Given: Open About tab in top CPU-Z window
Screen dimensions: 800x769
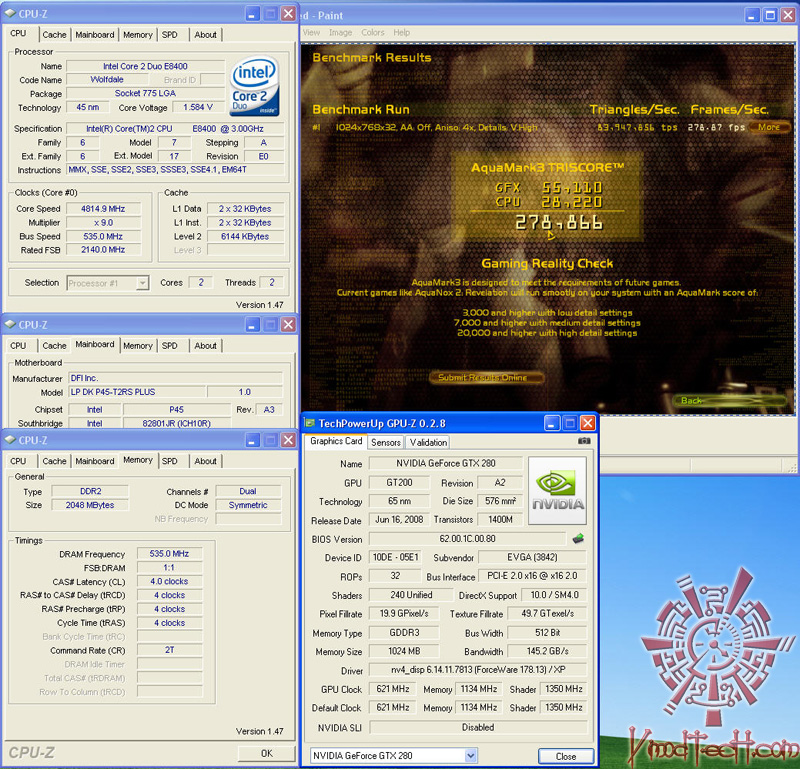Looking at the screenshot, I should tap(206, 35).
